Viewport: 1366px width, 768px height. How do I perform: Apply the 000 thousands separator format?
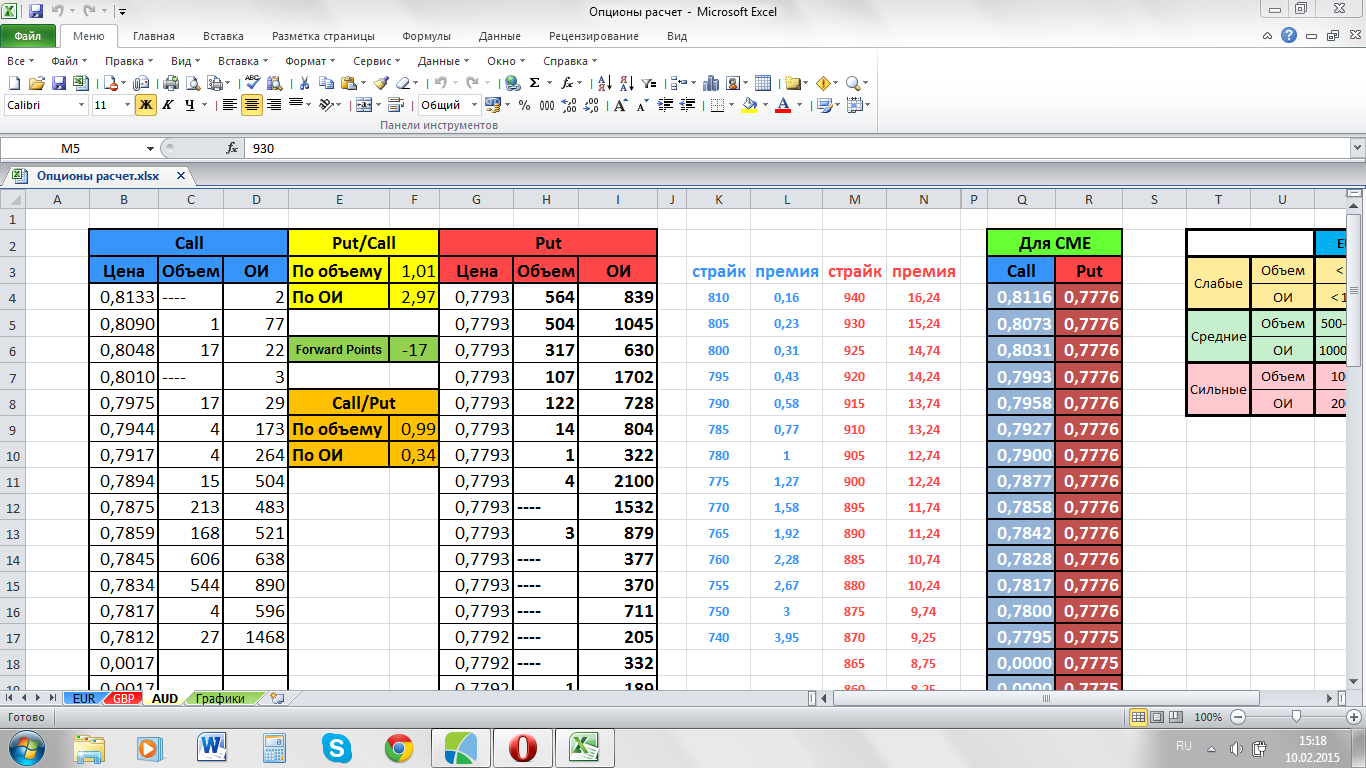(546, 105)
